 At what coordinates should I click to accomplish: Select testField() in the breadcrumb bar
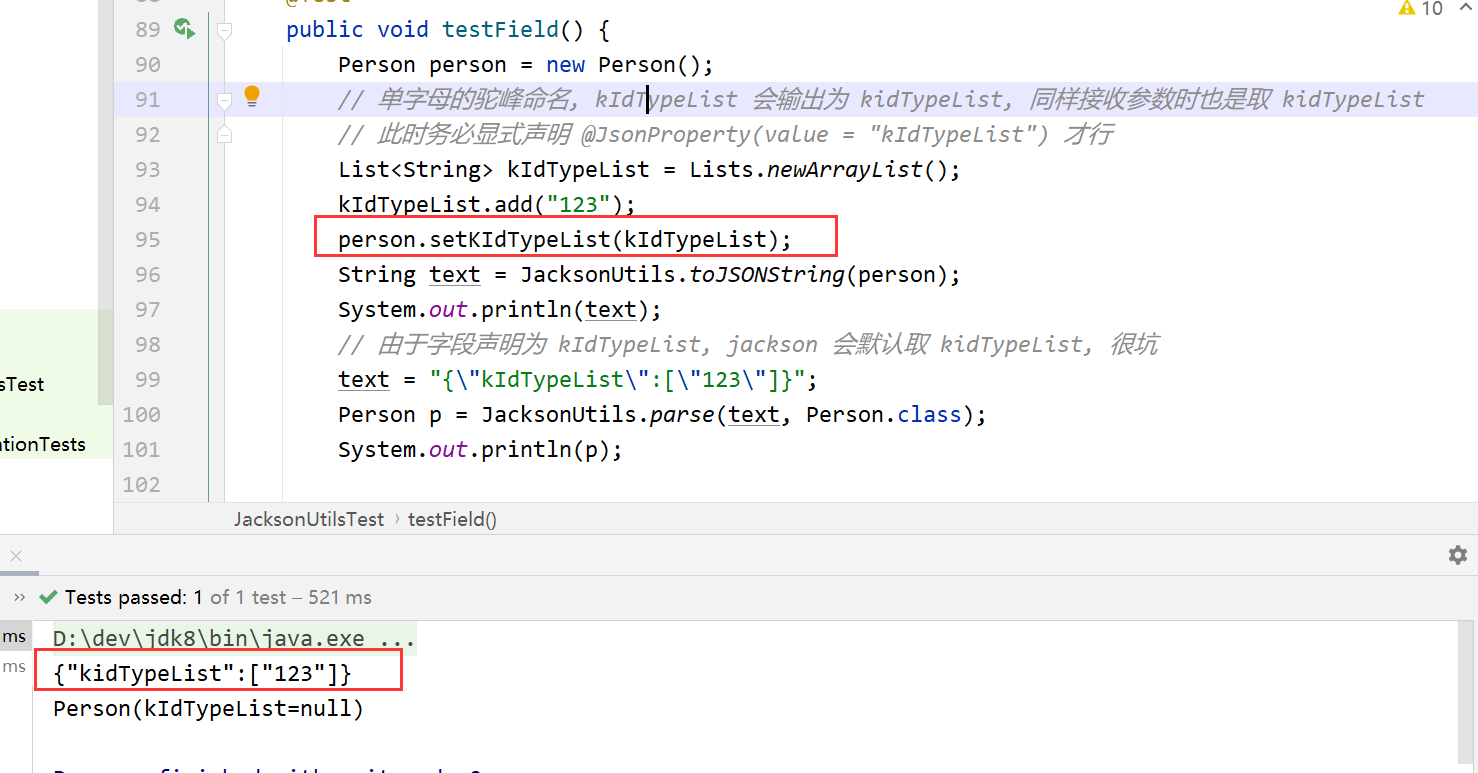click(x=452, y=519)
